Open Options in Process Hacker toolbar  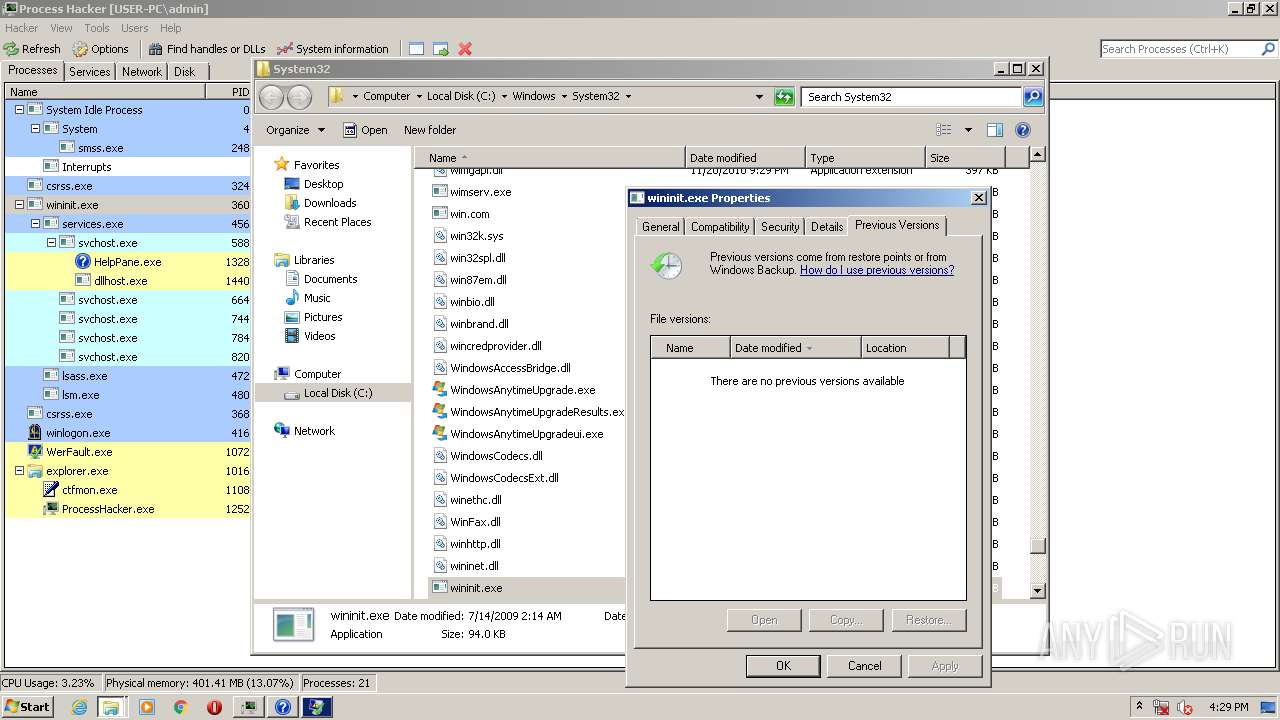tap(101, 49)
